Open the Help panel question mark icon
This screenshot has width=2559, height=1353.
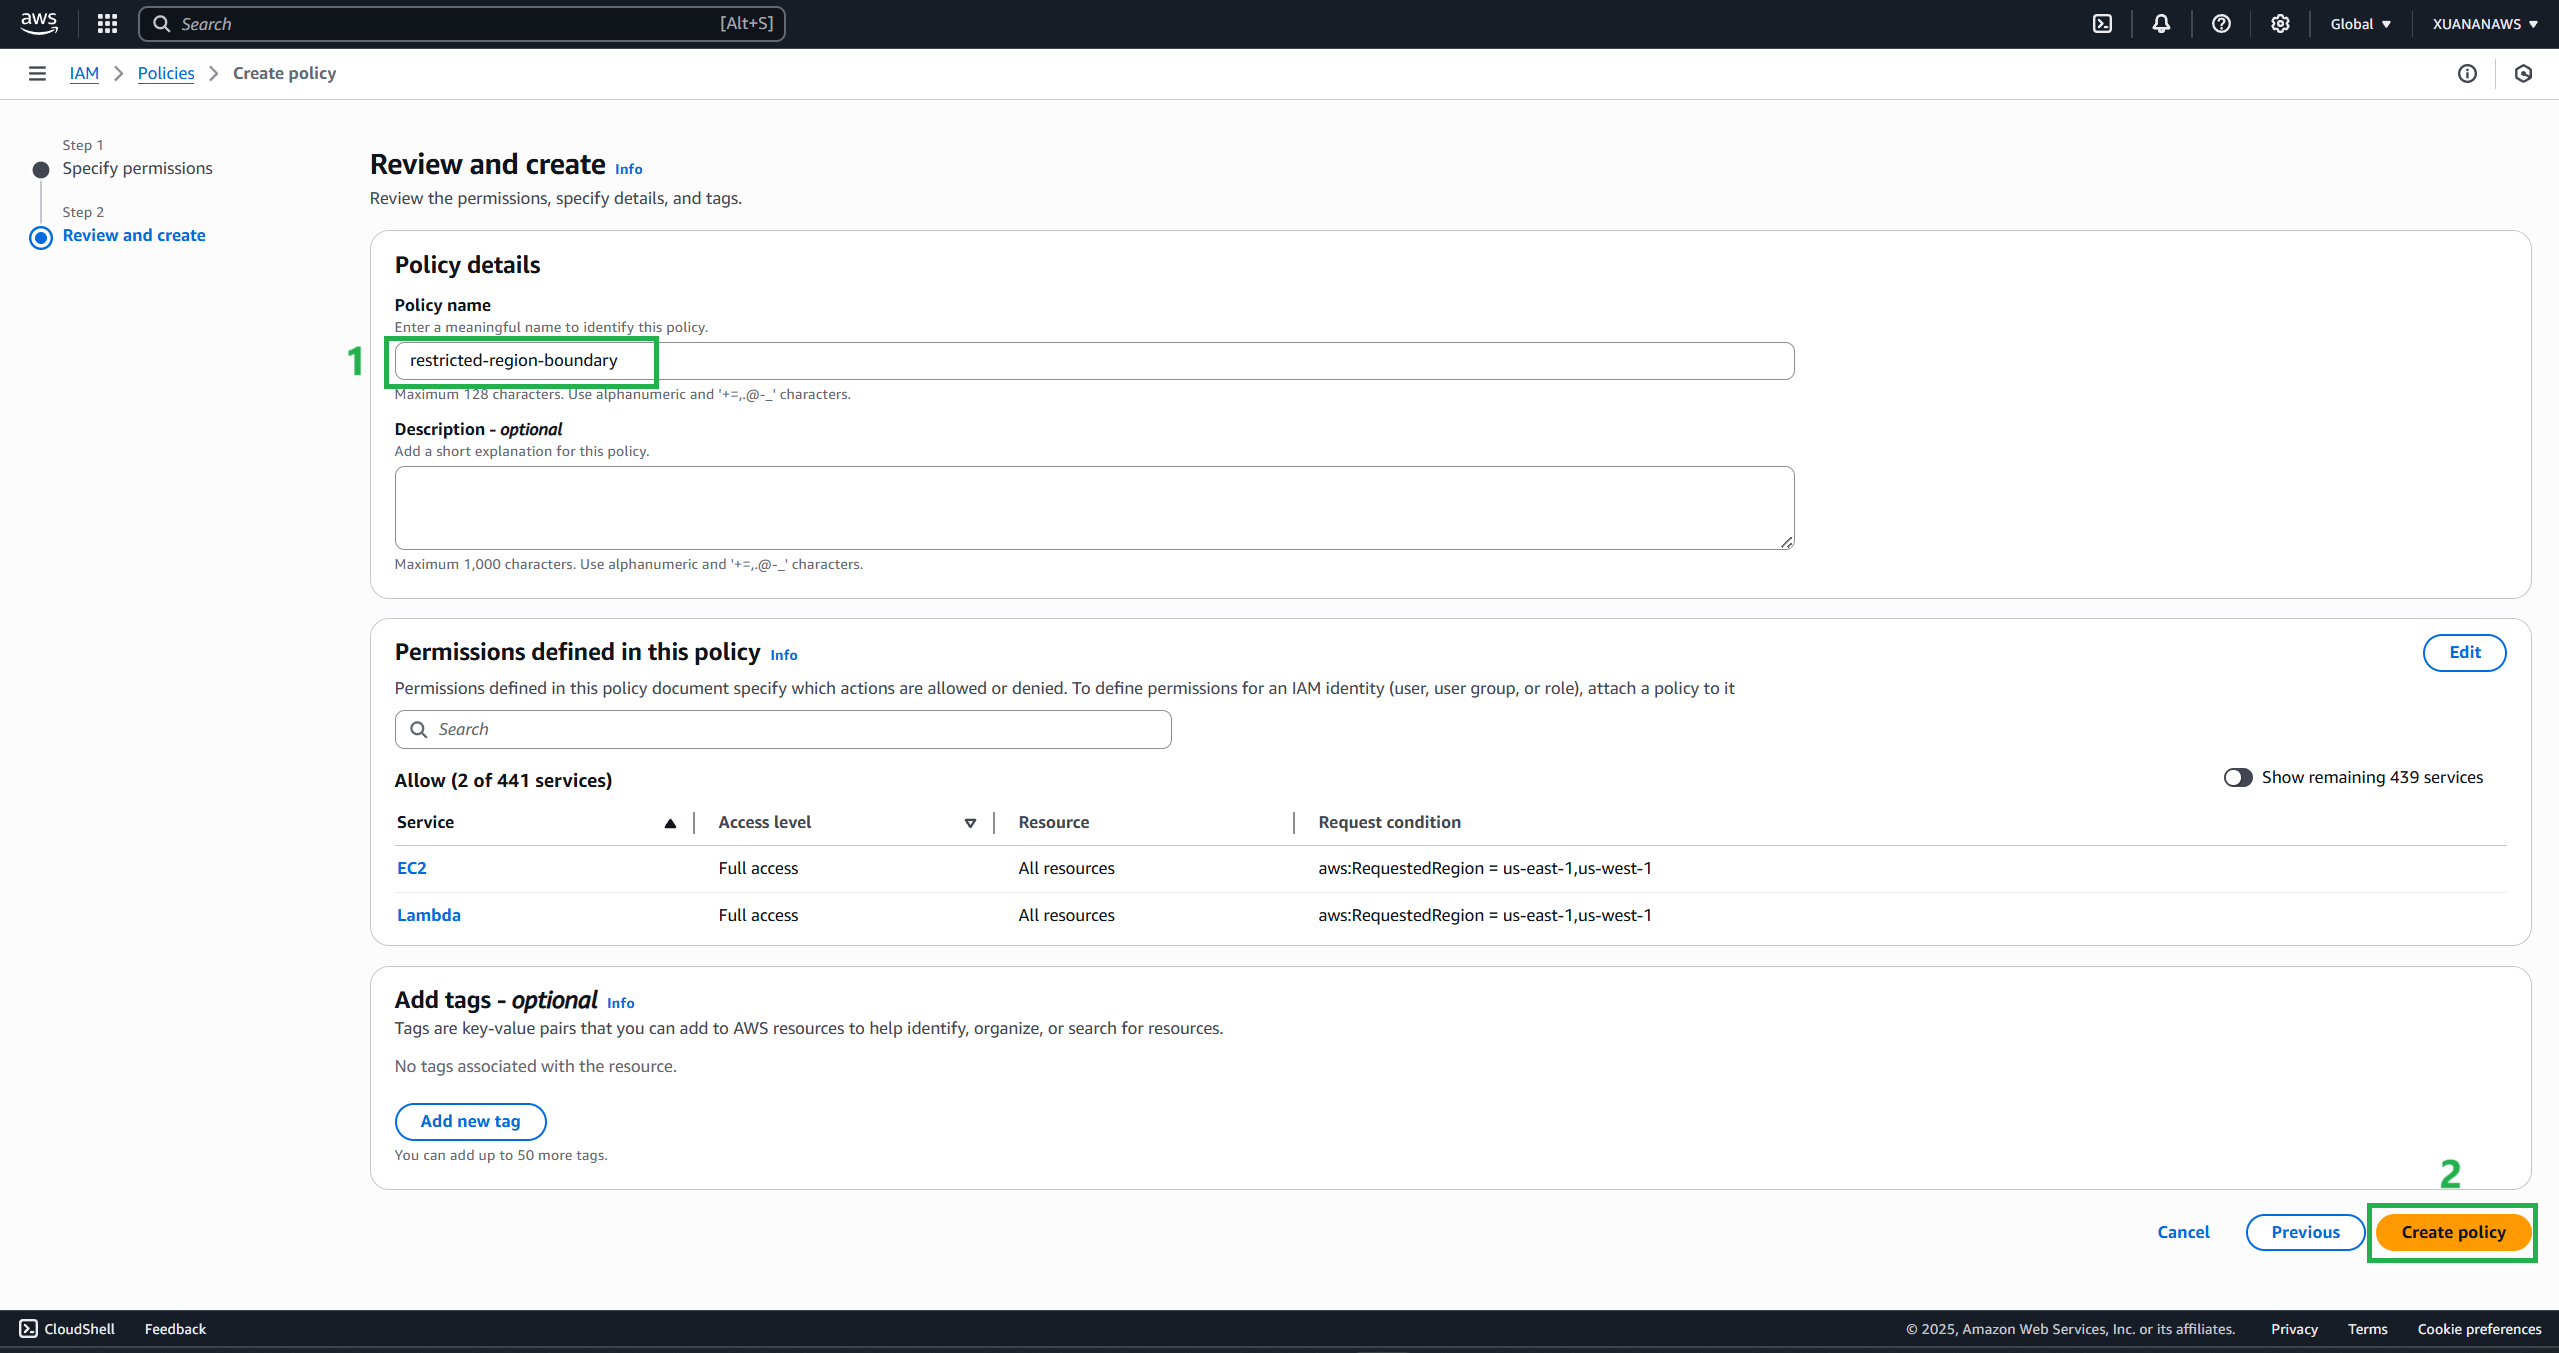2221,23
